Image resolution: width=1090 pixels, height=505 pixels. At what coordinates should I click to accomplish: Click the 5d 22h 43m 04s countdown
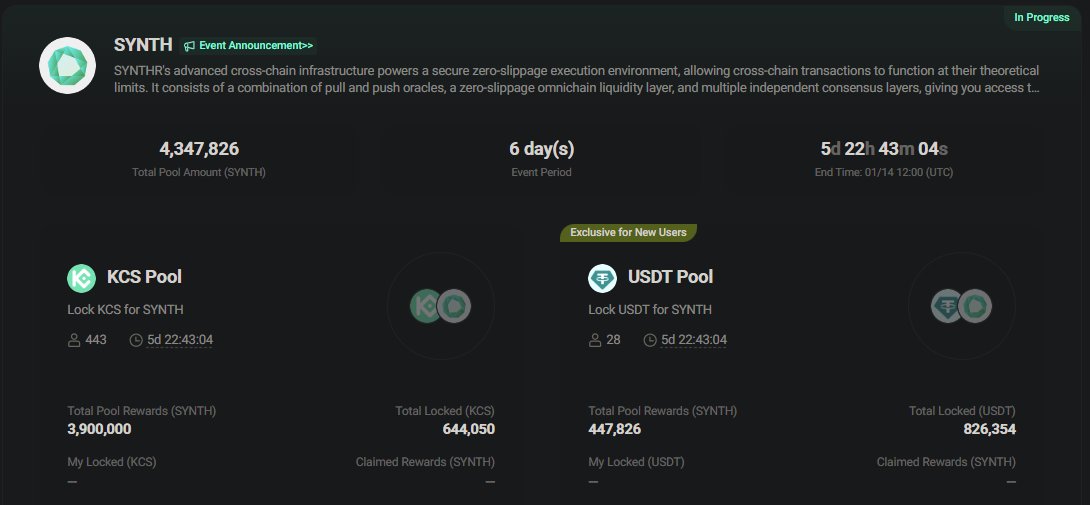click(x=884, y=149)
